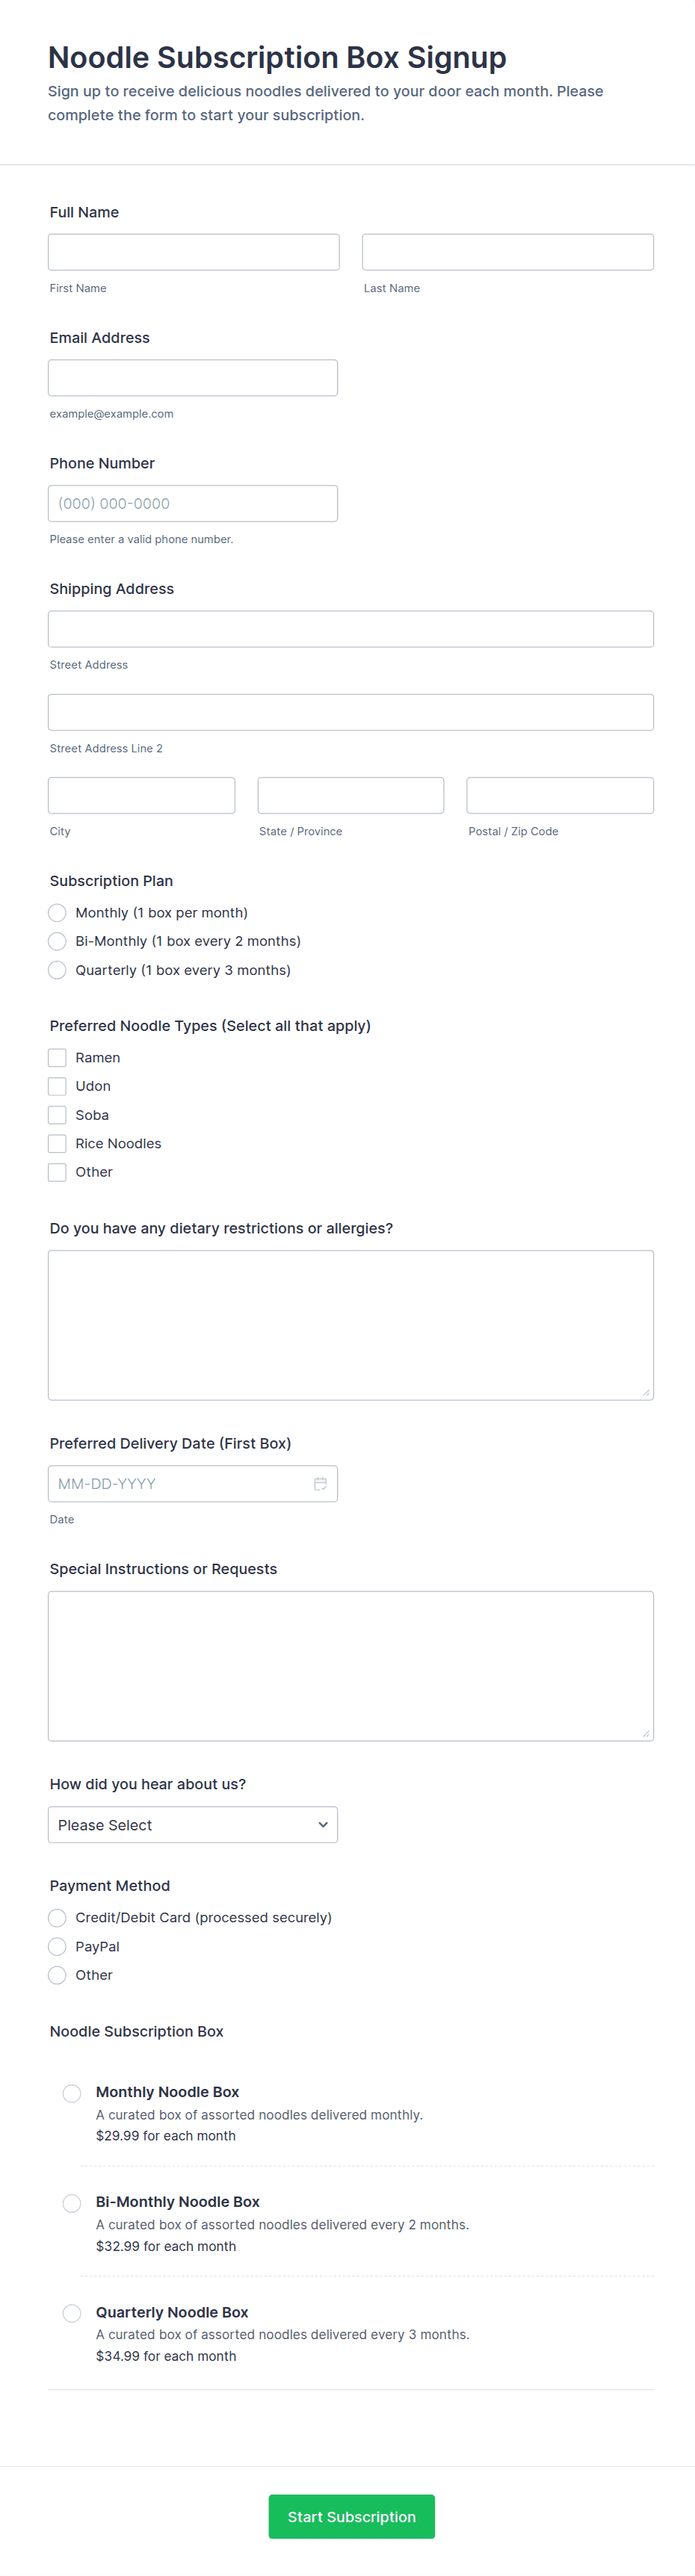Screen dimensions: 695x2576
Task: Focus the Postal / Zip Code field
Action: point(560,795)
